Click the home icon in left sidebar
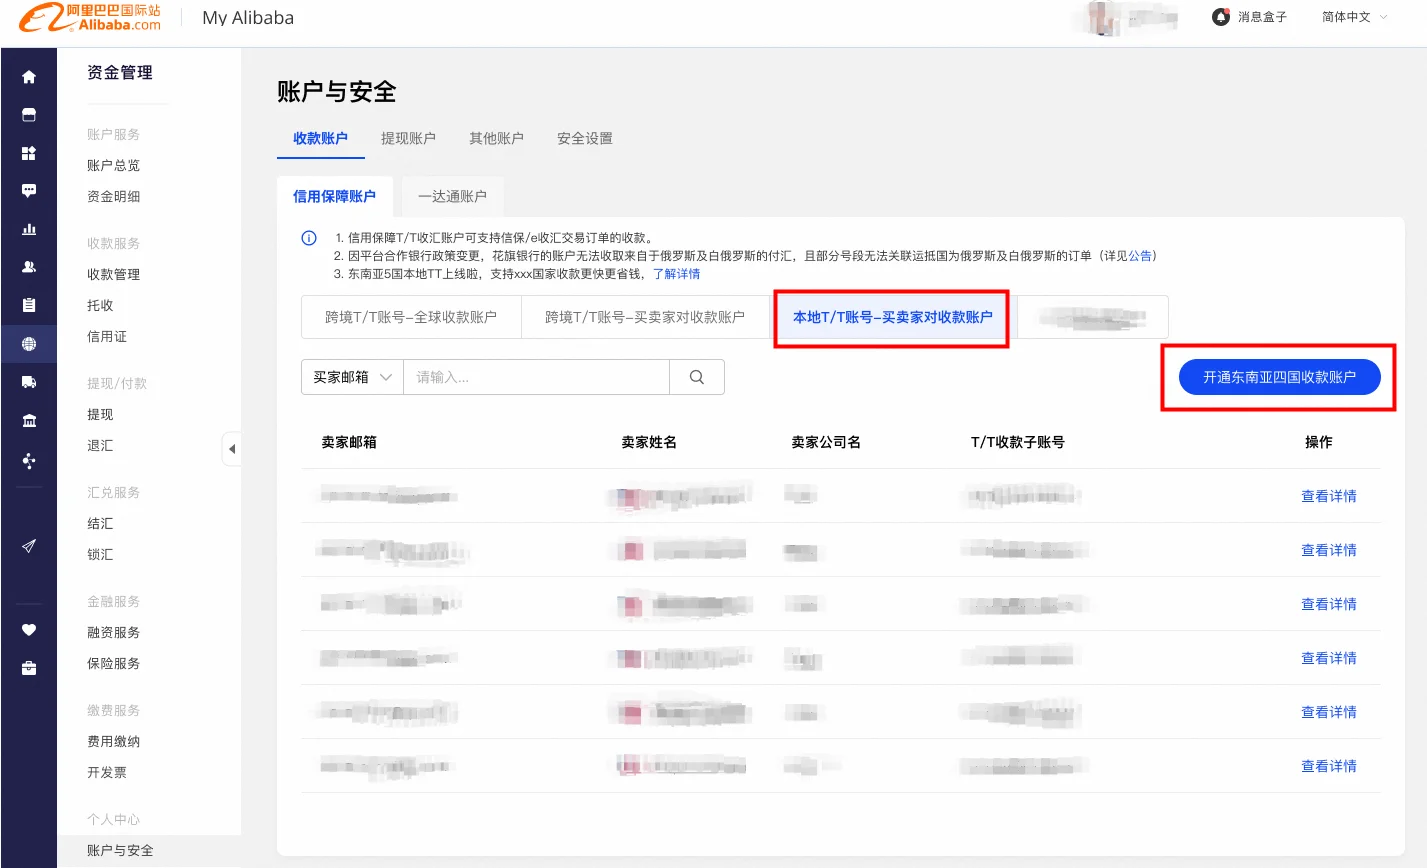This screenshot has height=868, width=1427. (x=29, y=77)
